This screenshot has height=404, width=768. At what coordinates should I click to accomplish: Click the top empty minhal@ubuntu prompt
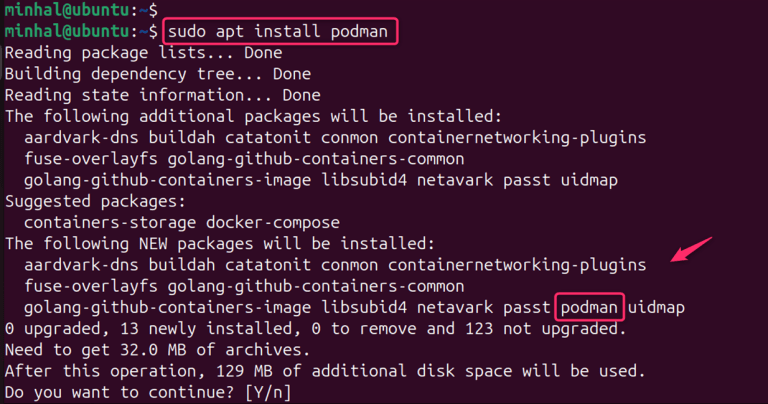(81, 9)
